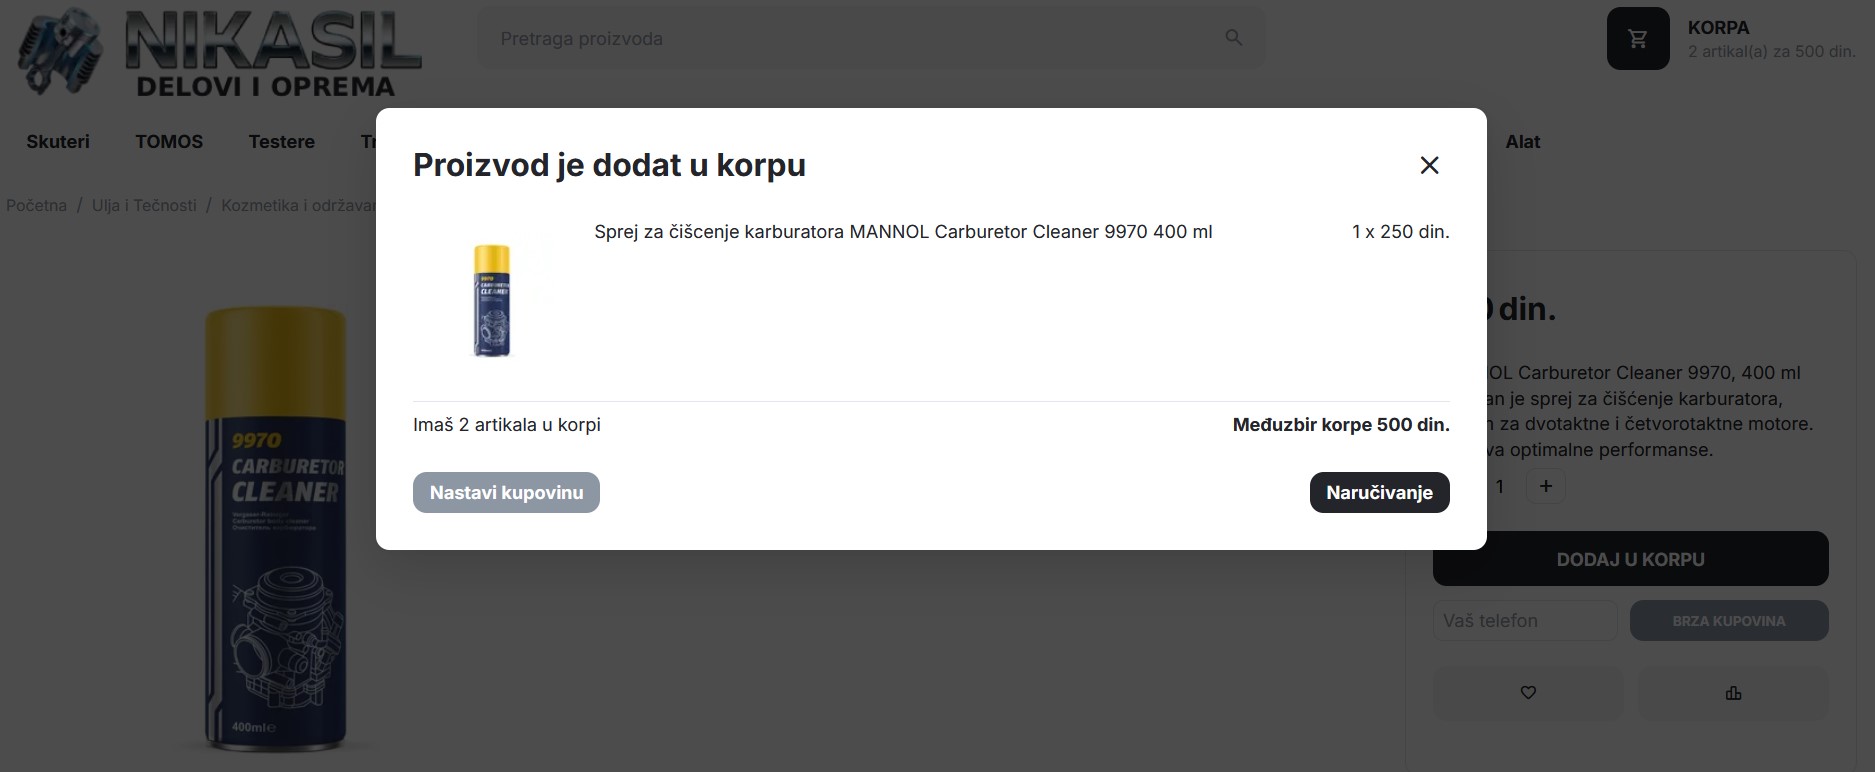The height and width of the screenshot is (772, 1875).
Task: Open the product thumbnail in the dialog
Action: click(x=491, y=300)
